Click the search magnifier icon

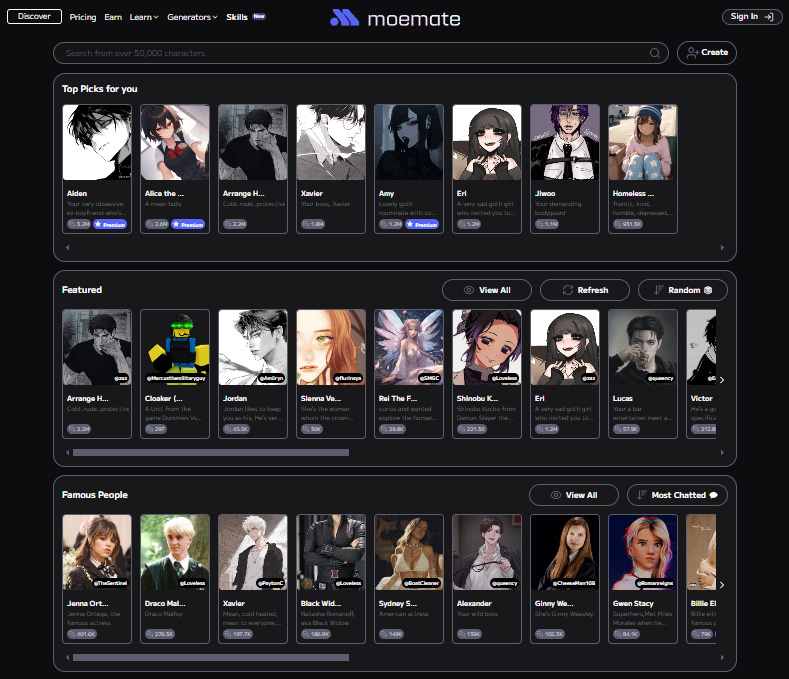655,53
